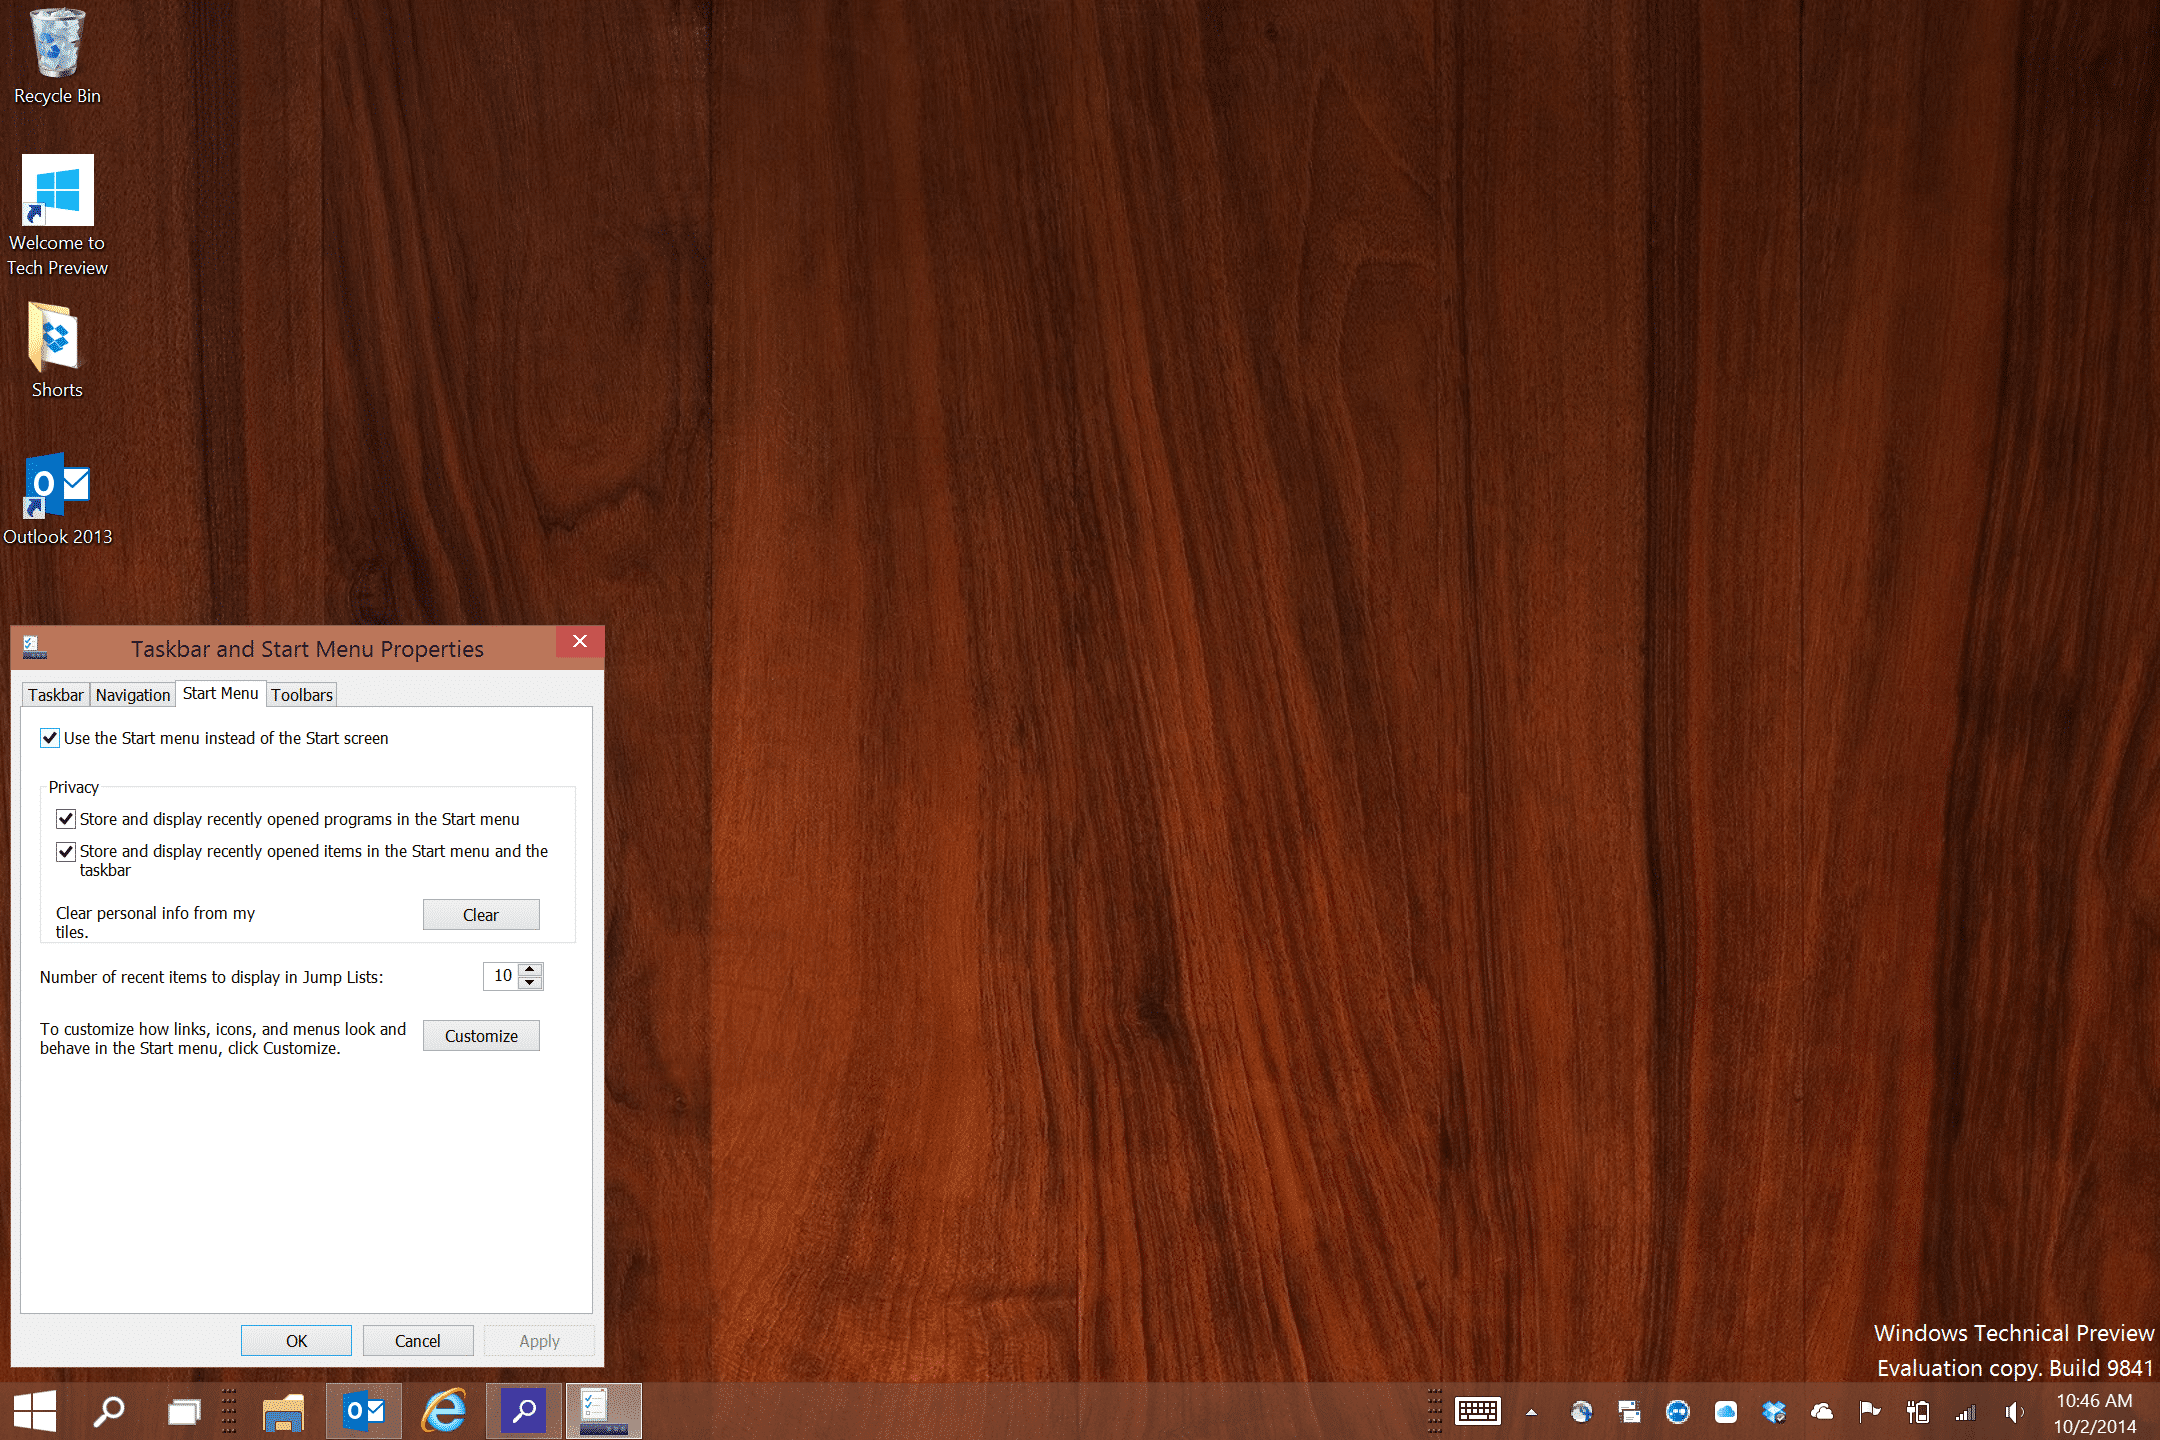The width and height of the screenshot is (2160, 1440).
Task: Launch Internet Explorer from taskbar
Action: (x=444, y=1411)
